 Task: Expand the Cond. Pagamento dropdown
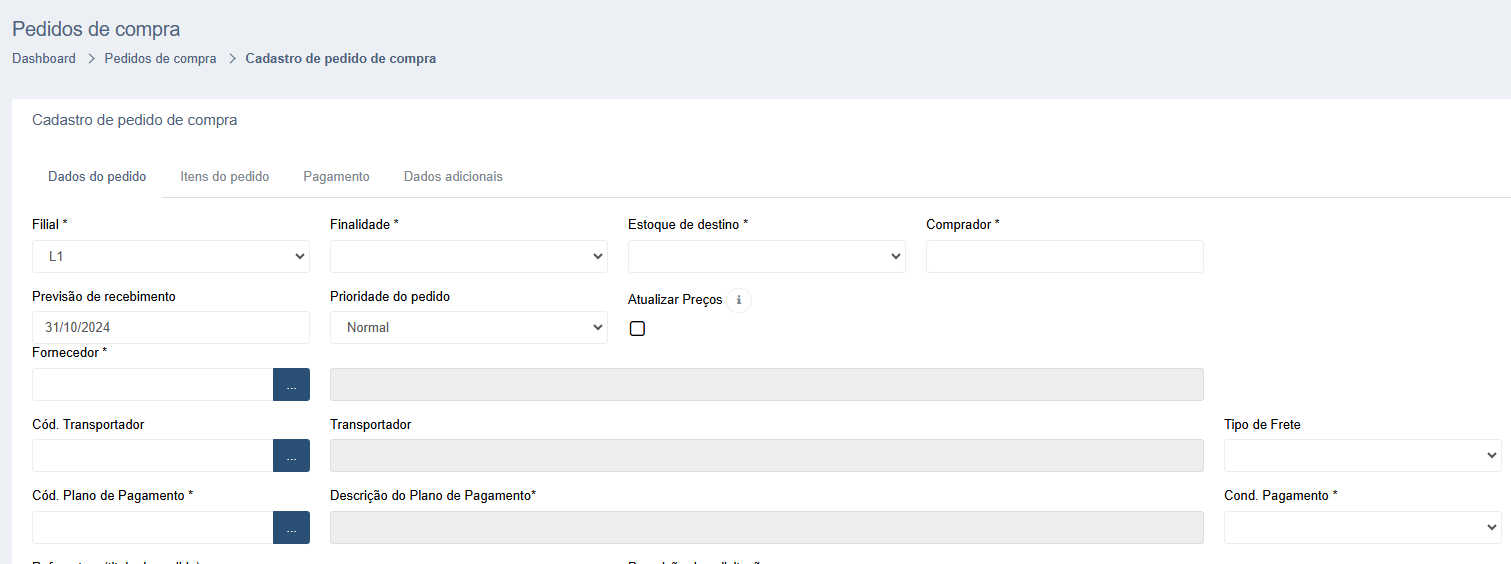pyautogui.click(x=1362, y=528)
